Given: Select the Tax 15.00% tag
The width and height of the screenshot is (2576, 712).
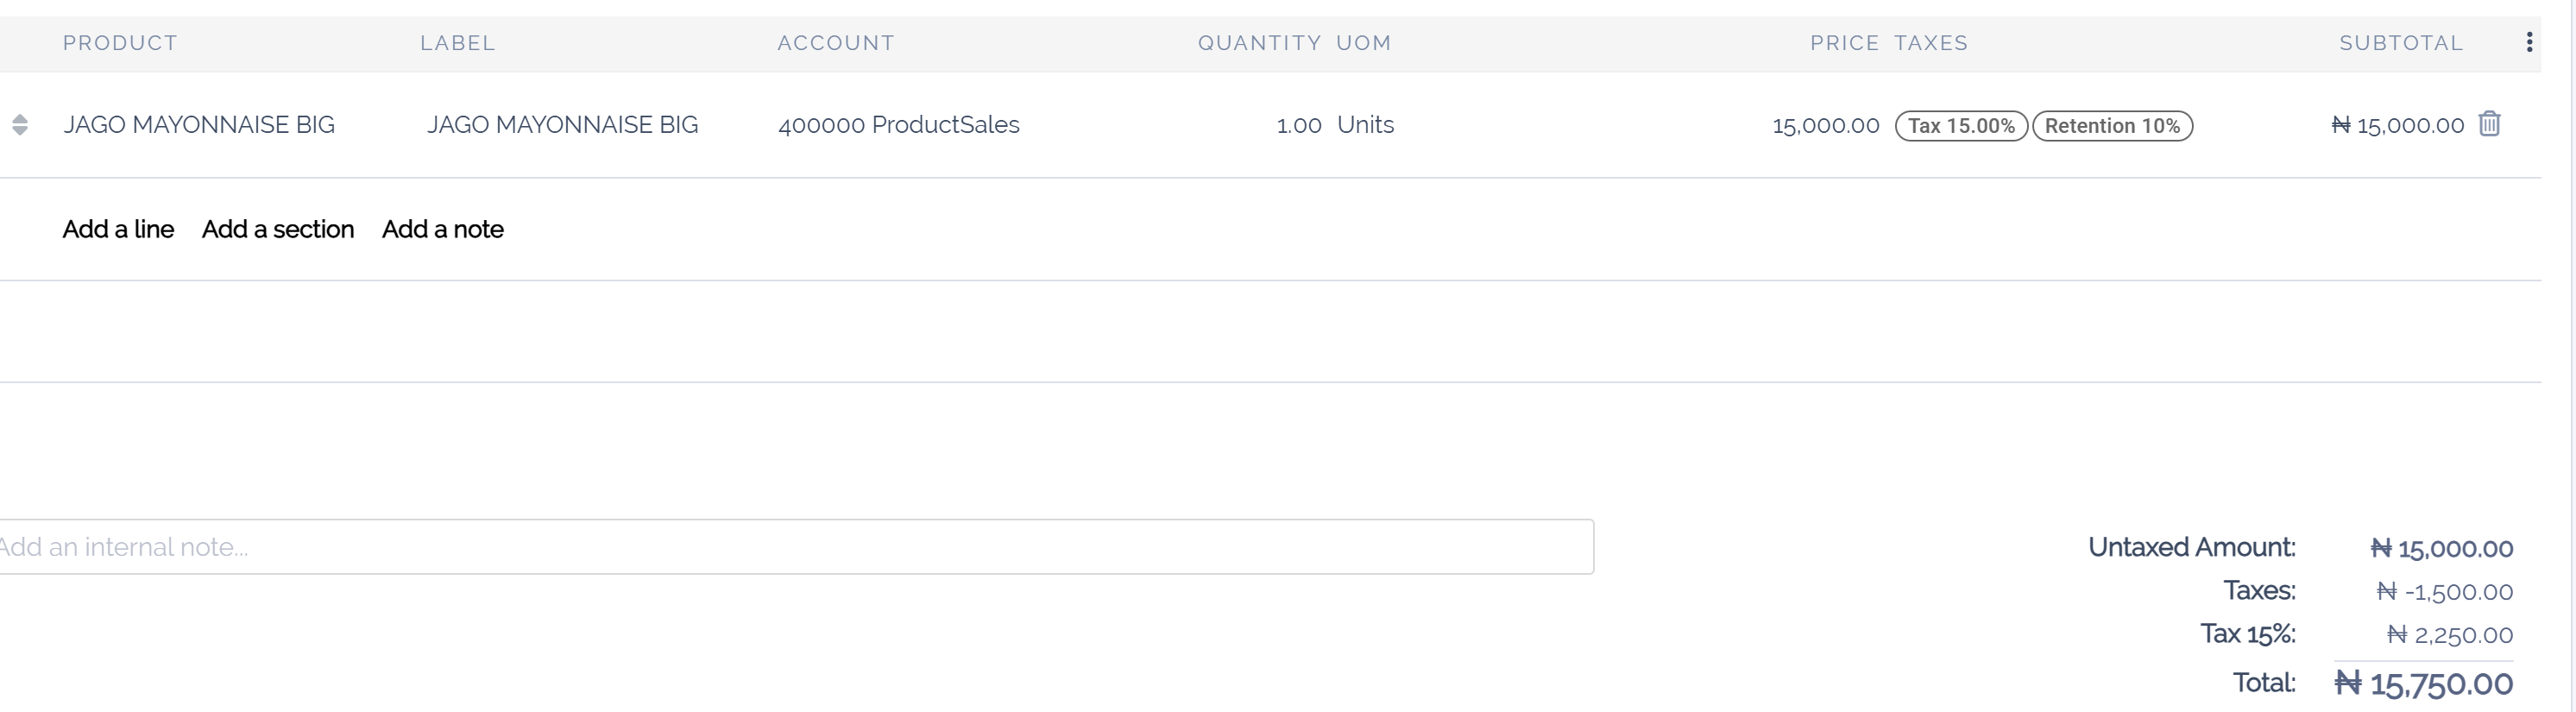Looking at the screenshot, I should 1961,126.
